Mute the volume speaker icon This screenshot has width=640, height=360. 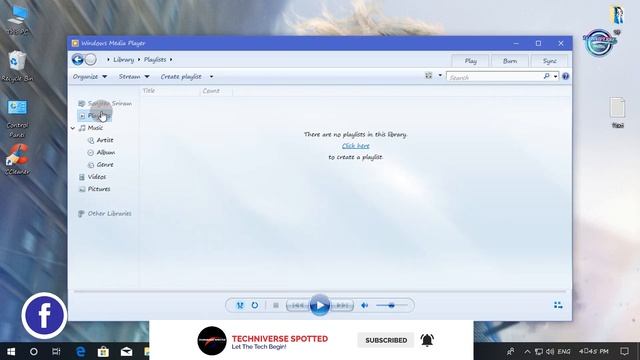(364, 305)
